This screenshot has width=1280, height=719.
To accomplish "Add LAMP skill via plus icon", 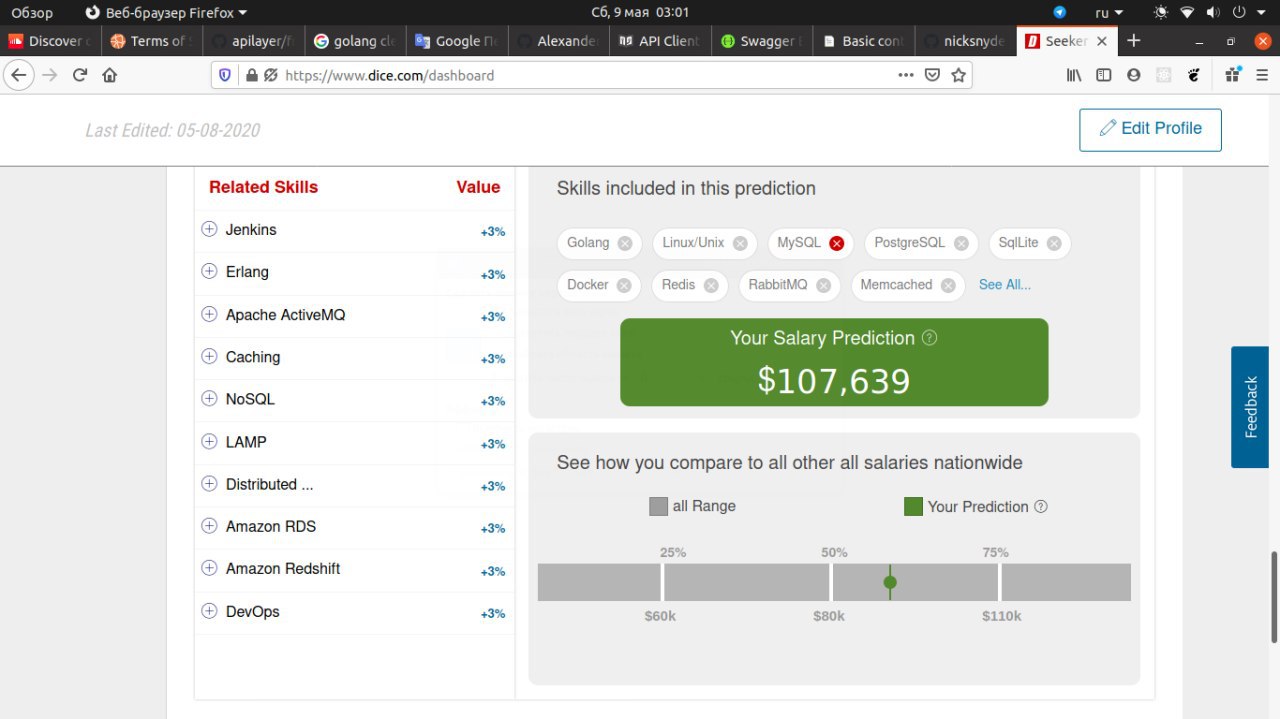I will point(209,441).
